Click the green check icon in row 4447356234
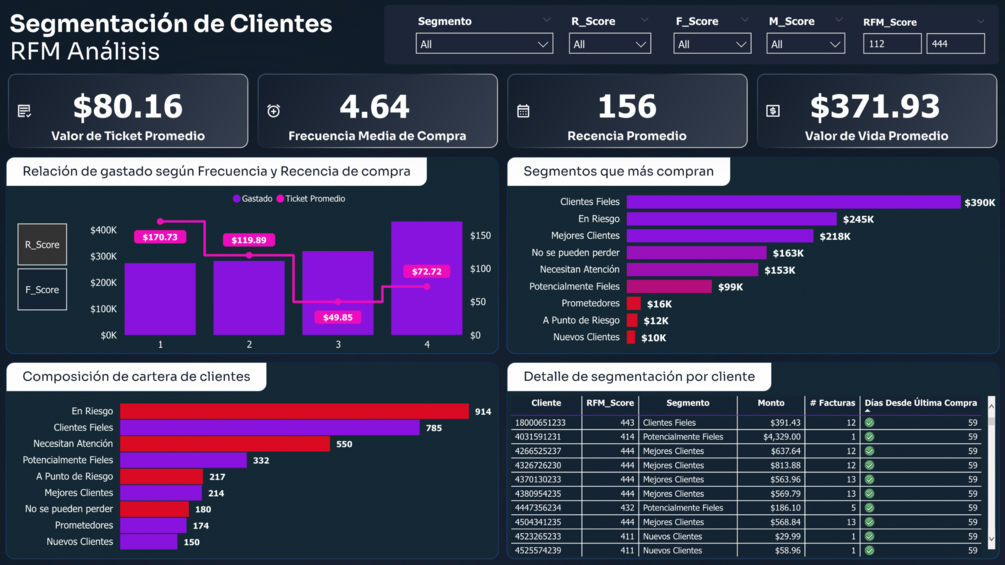Viewport: 1005px width, 565px height. (870, 508)
